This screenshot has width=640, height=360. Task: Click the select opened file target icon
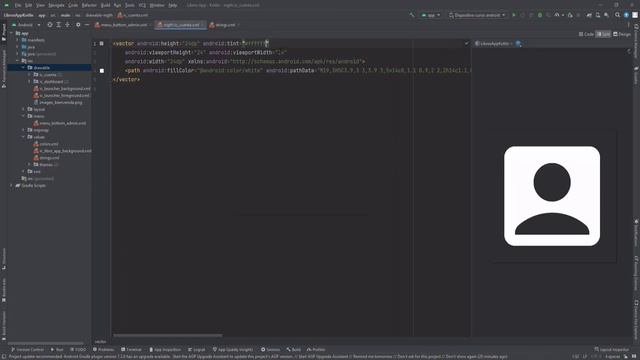50,25
